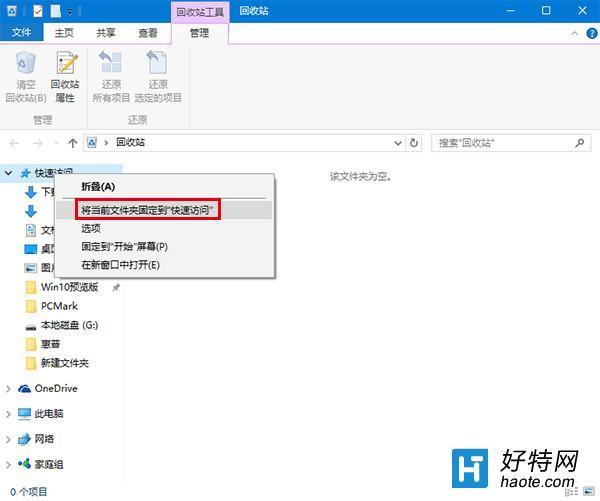The height and width of the screenshot is (501, 600).
Task: Open 本地磁盘 (G:) drive
Action: (x=62, y=325)
